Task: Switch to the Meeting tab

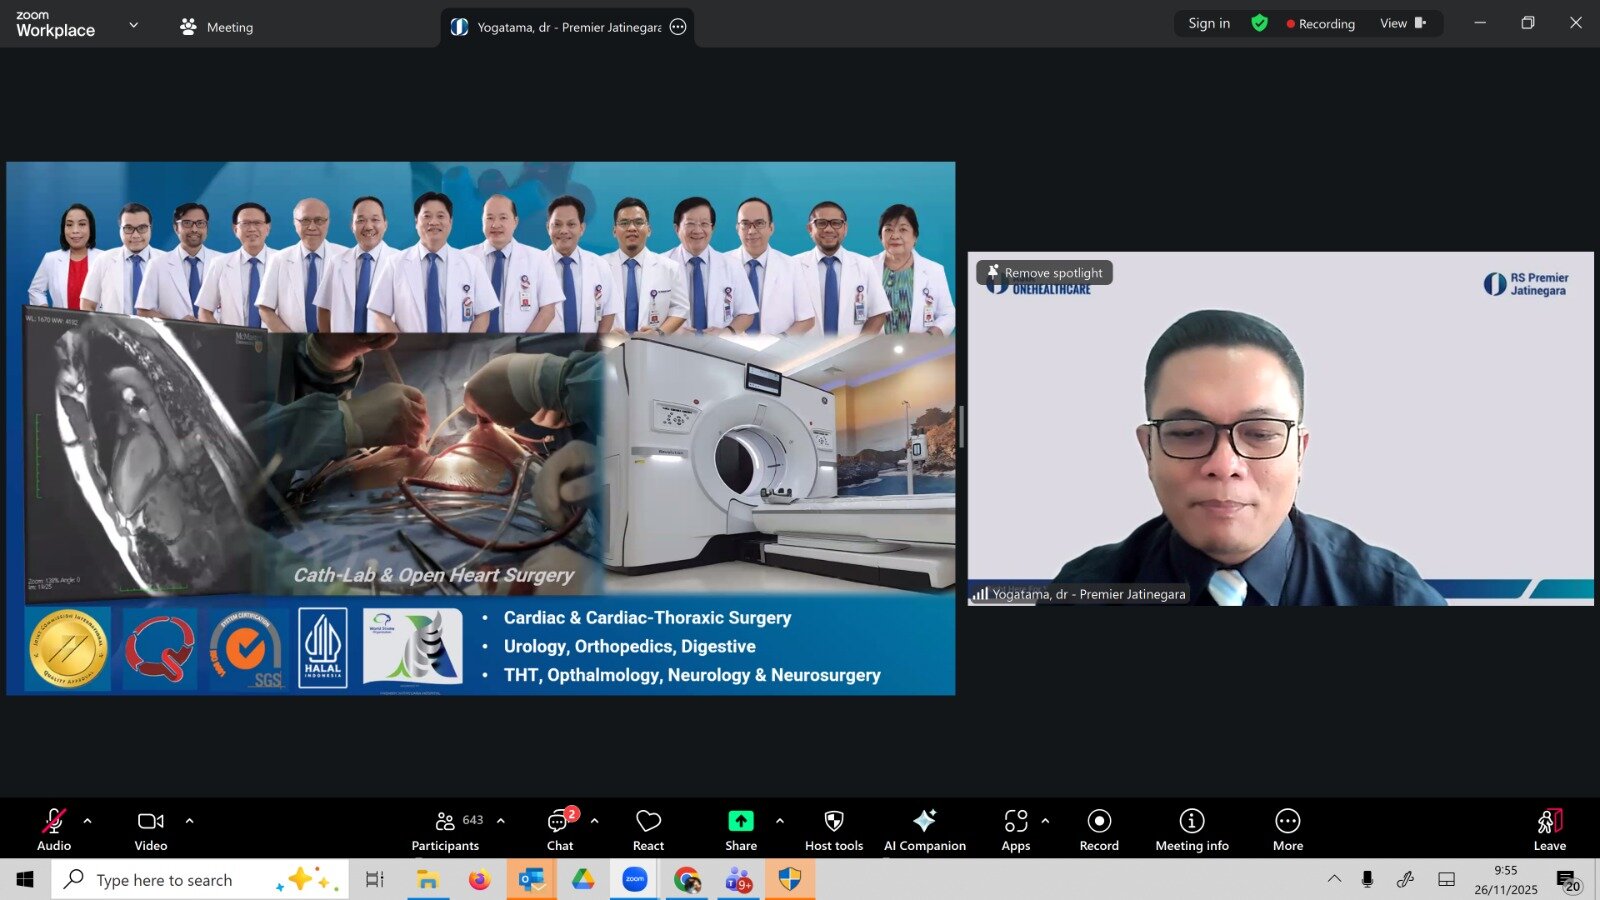Action: [x=217, y=27]
